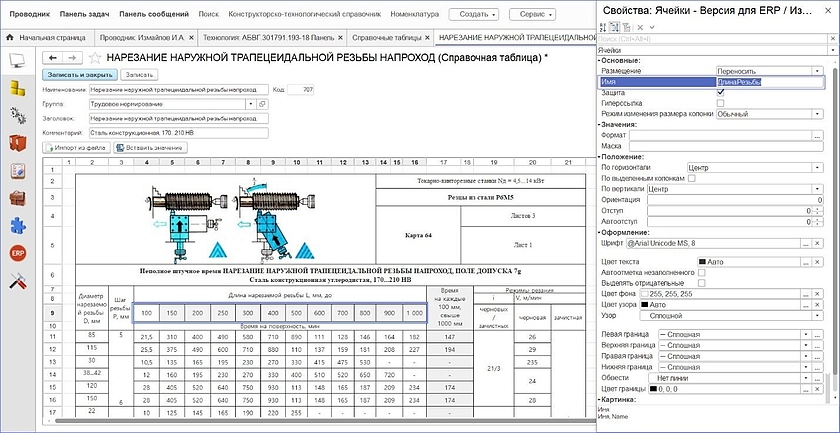Click the Записать и закрыть button
840x433 pixels.
[79, 75]
